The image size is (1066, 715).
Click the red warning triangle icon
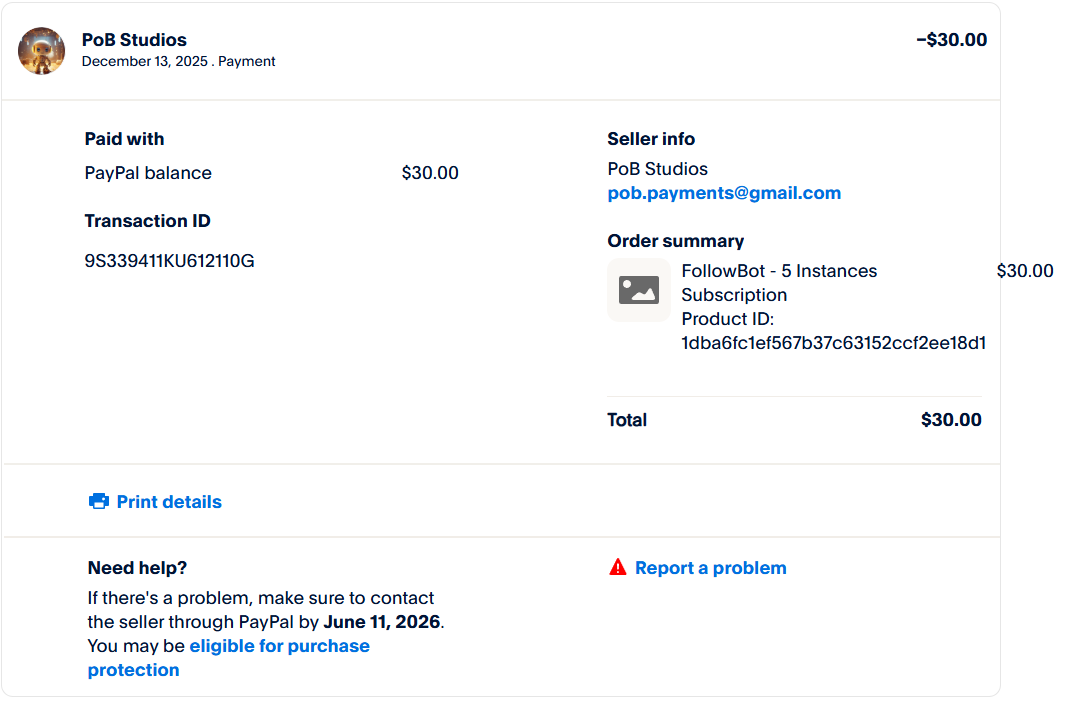(617, 568)
